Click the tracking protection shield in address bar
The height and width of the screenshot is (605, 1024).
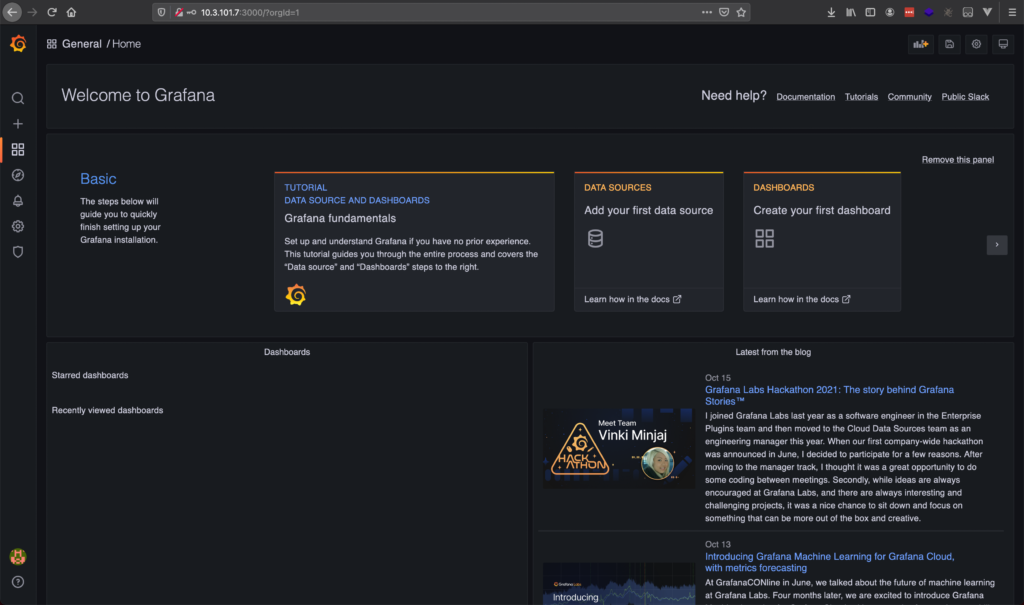pyautogui.click(x=161, y=12)
